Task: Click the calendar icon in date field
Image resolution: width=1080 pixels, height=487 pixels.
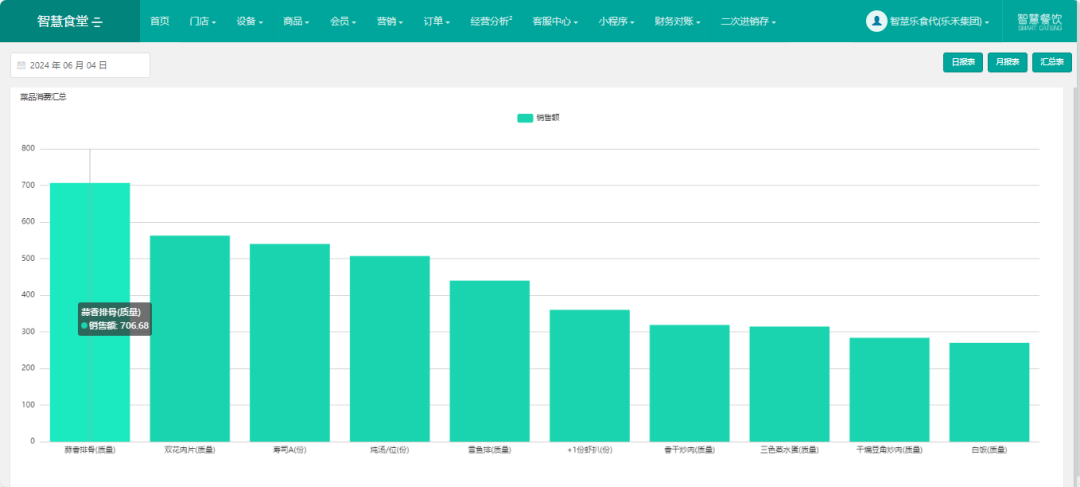Action: (21, 65)
